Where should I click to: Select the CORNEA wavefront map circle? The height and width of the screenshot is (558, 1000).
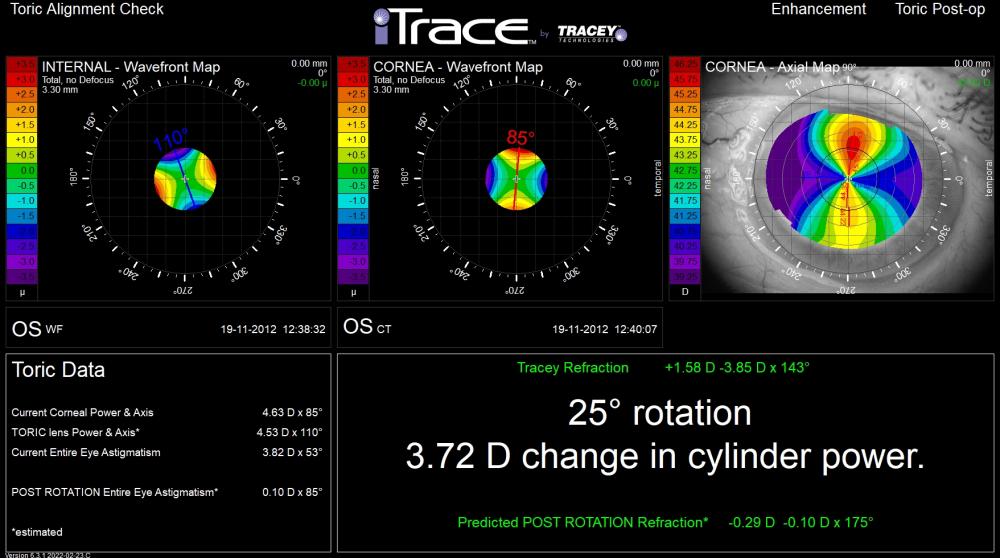516,179
